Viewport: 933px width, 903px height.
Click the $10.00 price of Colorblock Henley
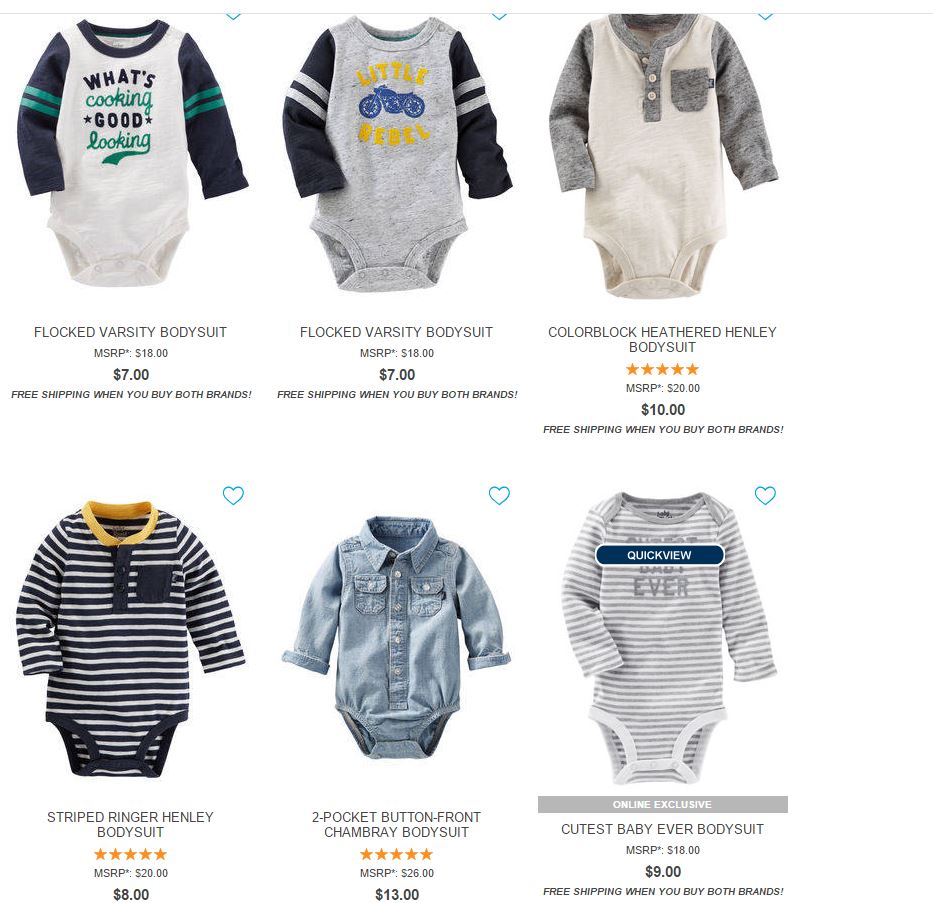pos(663,410)
